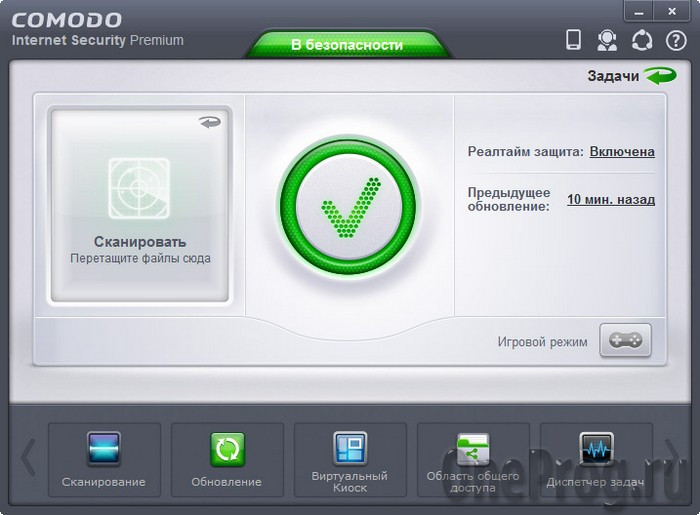Image resolution: width=700 pixels, height=515 pixels.
Task: Click the Игровой режим label
Action: tap(542, 342)
